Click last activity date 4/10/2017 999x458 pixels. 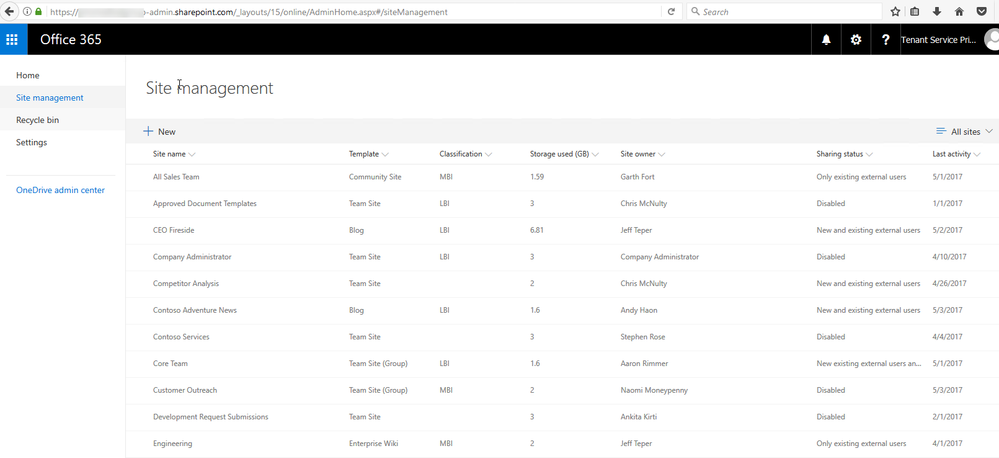pyautogui.click(x=949, y=257)
